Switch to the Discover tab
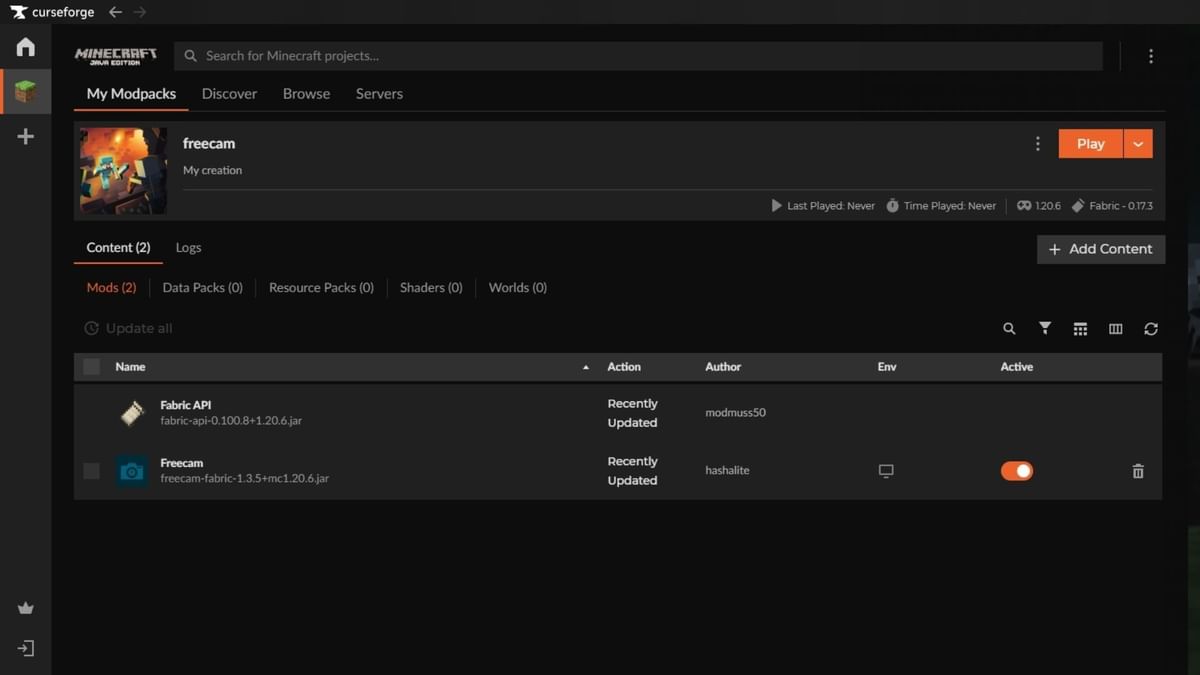This screenshot has height=675, width=1200. click(229, 94)
